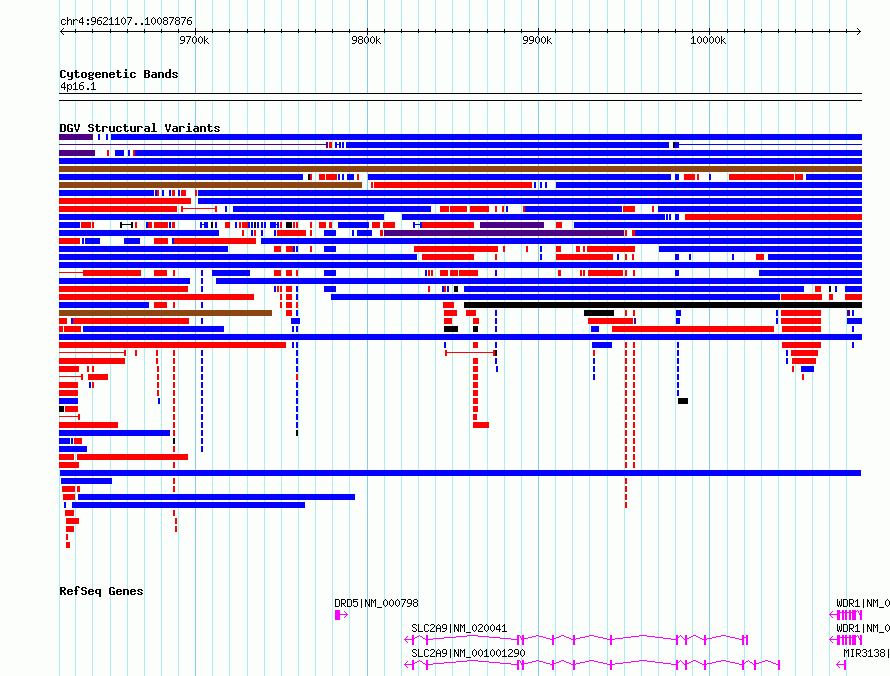Click the chr4:9621107..10087876 region label
The width and height of the screenshot is (890, 676).
point(126,21)
